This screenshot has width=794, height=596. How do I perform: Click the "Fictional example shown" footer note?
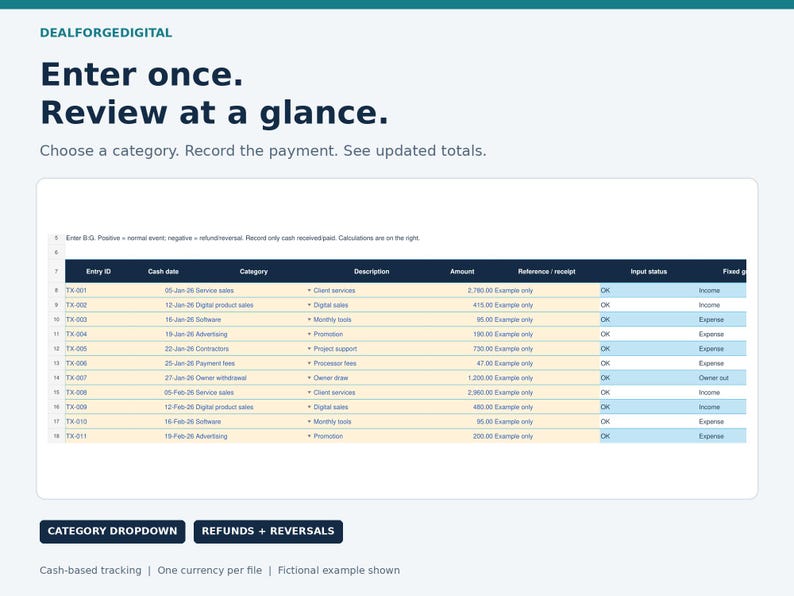(339, 570)
